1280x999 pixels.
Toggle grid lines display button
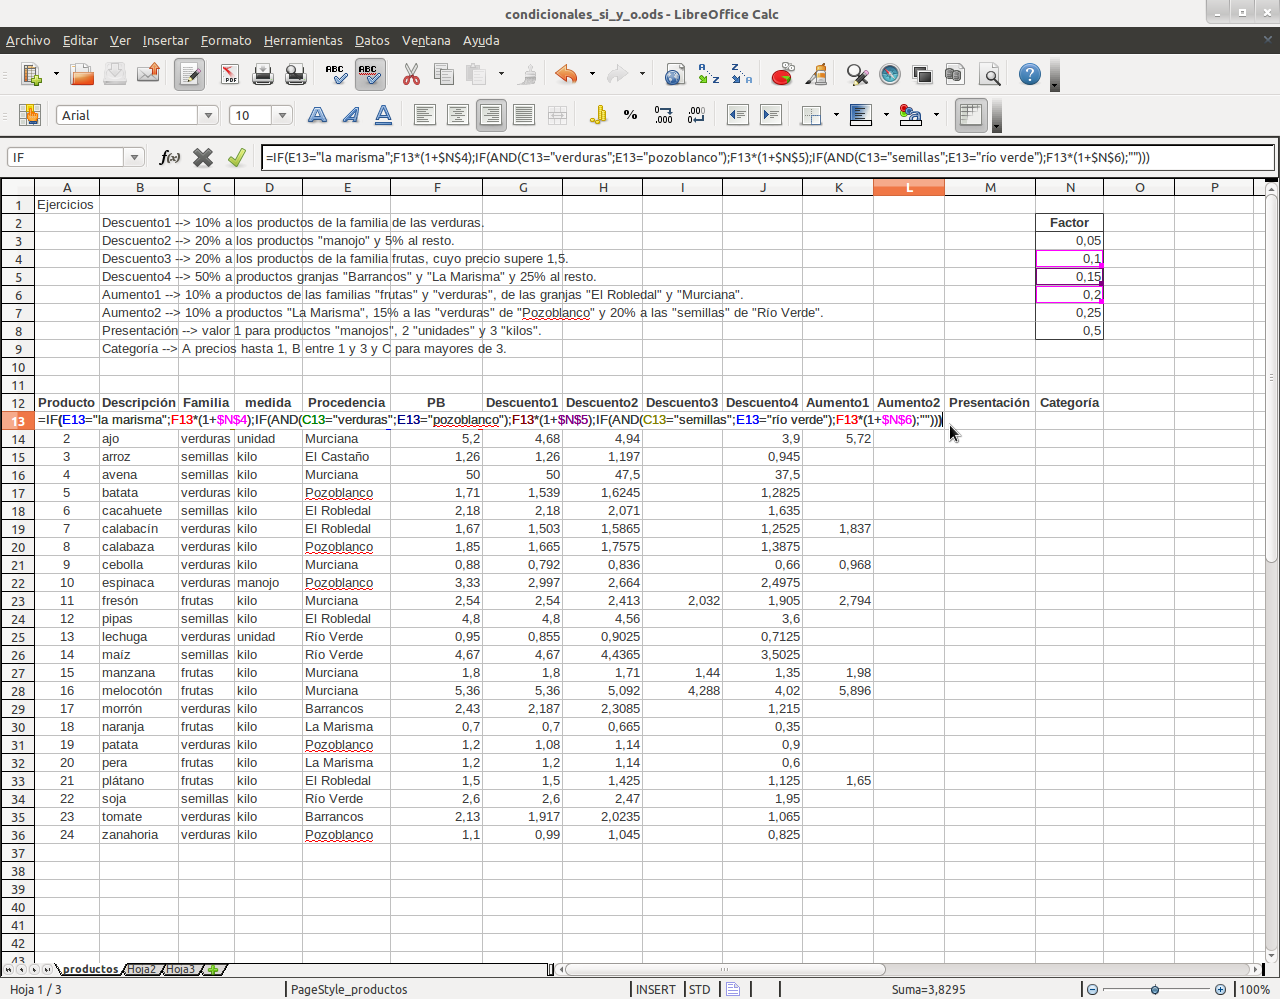(970, 115)
